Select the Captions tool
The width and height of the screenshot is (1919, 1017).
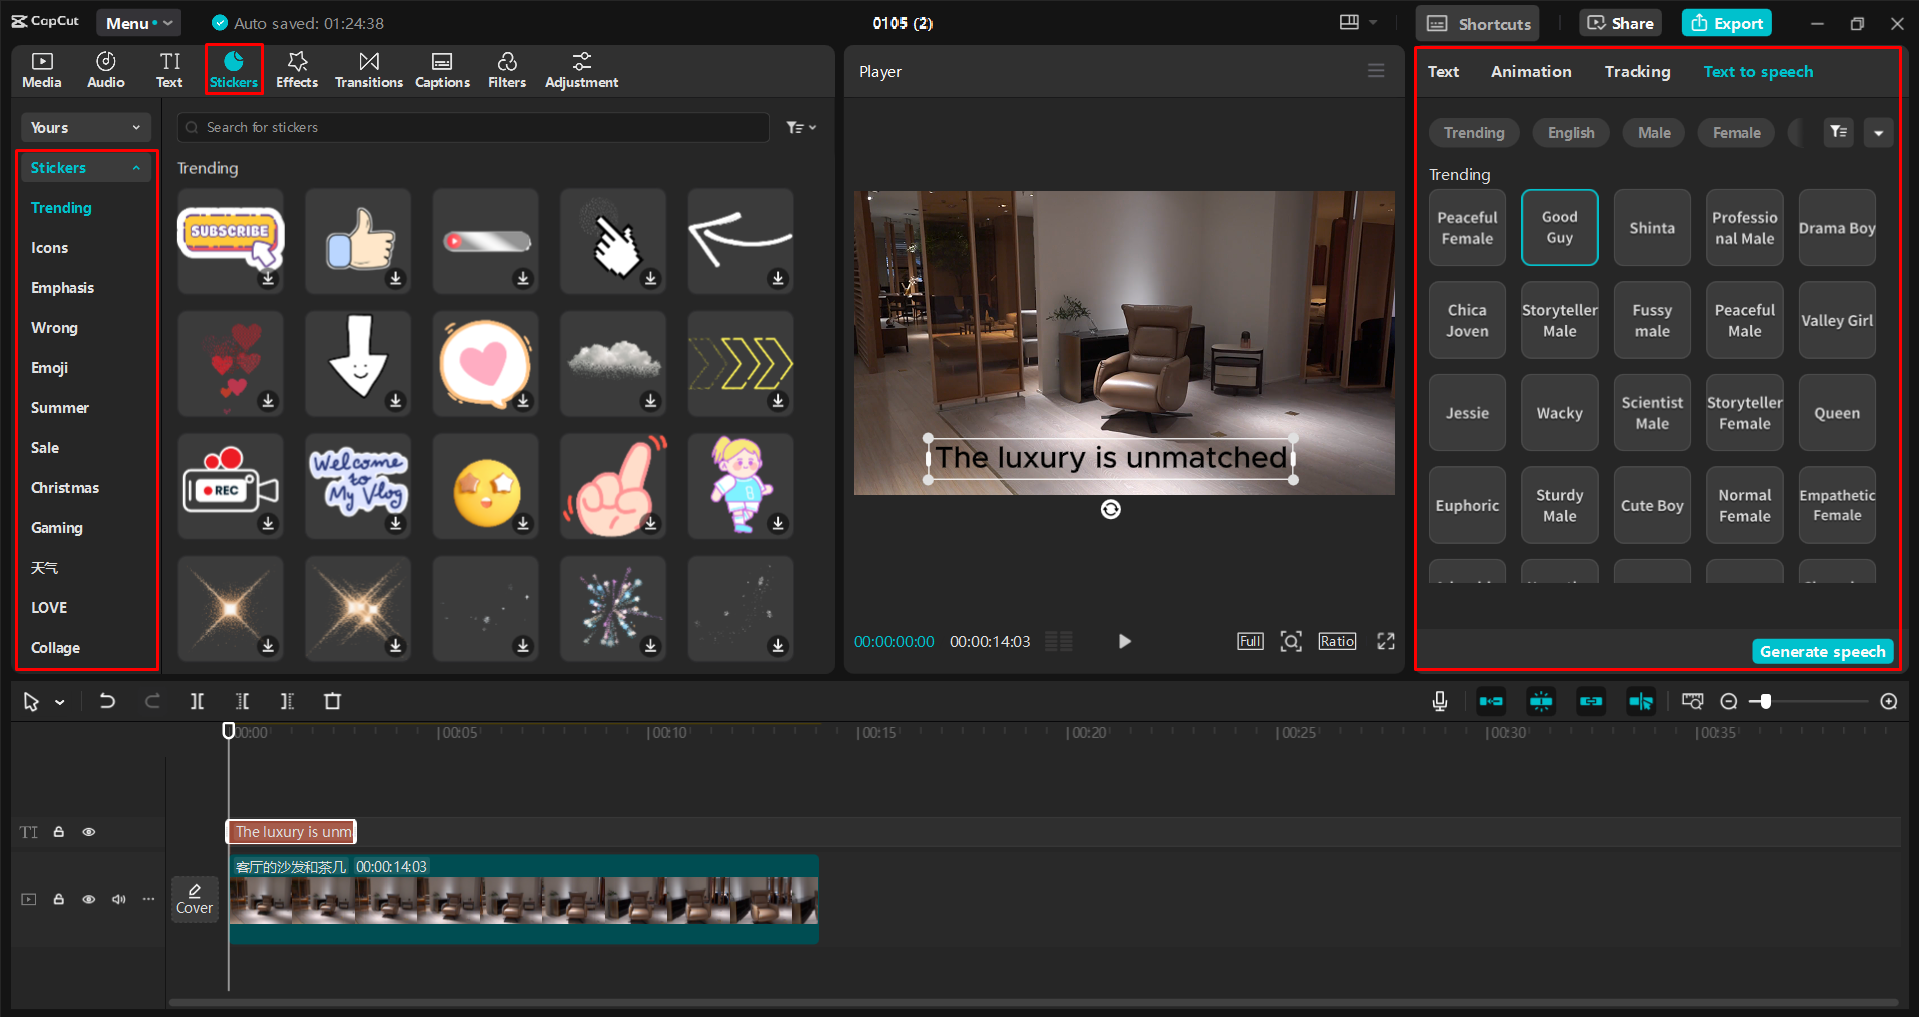pos(442,69)
